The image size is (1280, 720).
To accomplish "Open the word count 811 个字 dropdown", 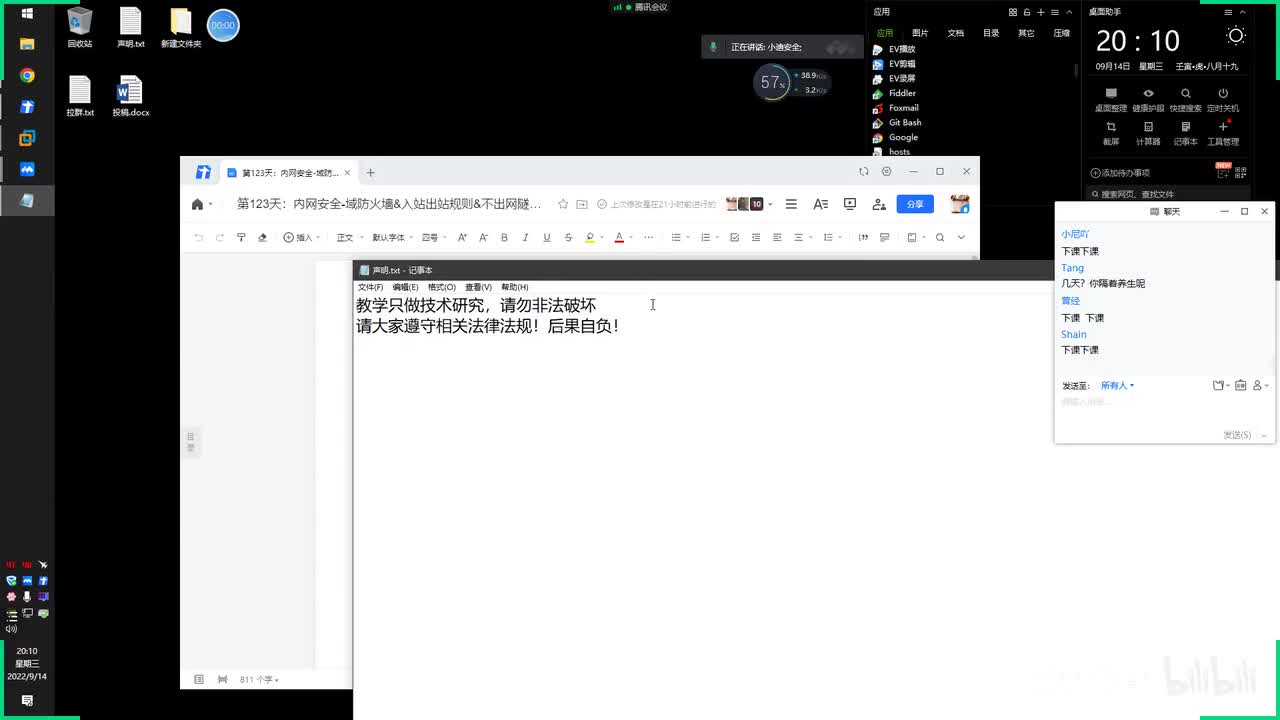I will point(259,680).
